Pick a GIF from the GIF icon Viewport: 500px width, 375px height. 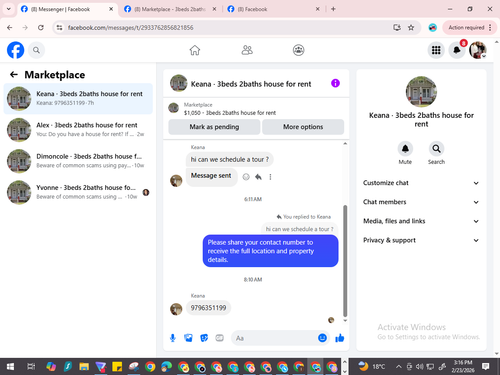click(219, 338)
